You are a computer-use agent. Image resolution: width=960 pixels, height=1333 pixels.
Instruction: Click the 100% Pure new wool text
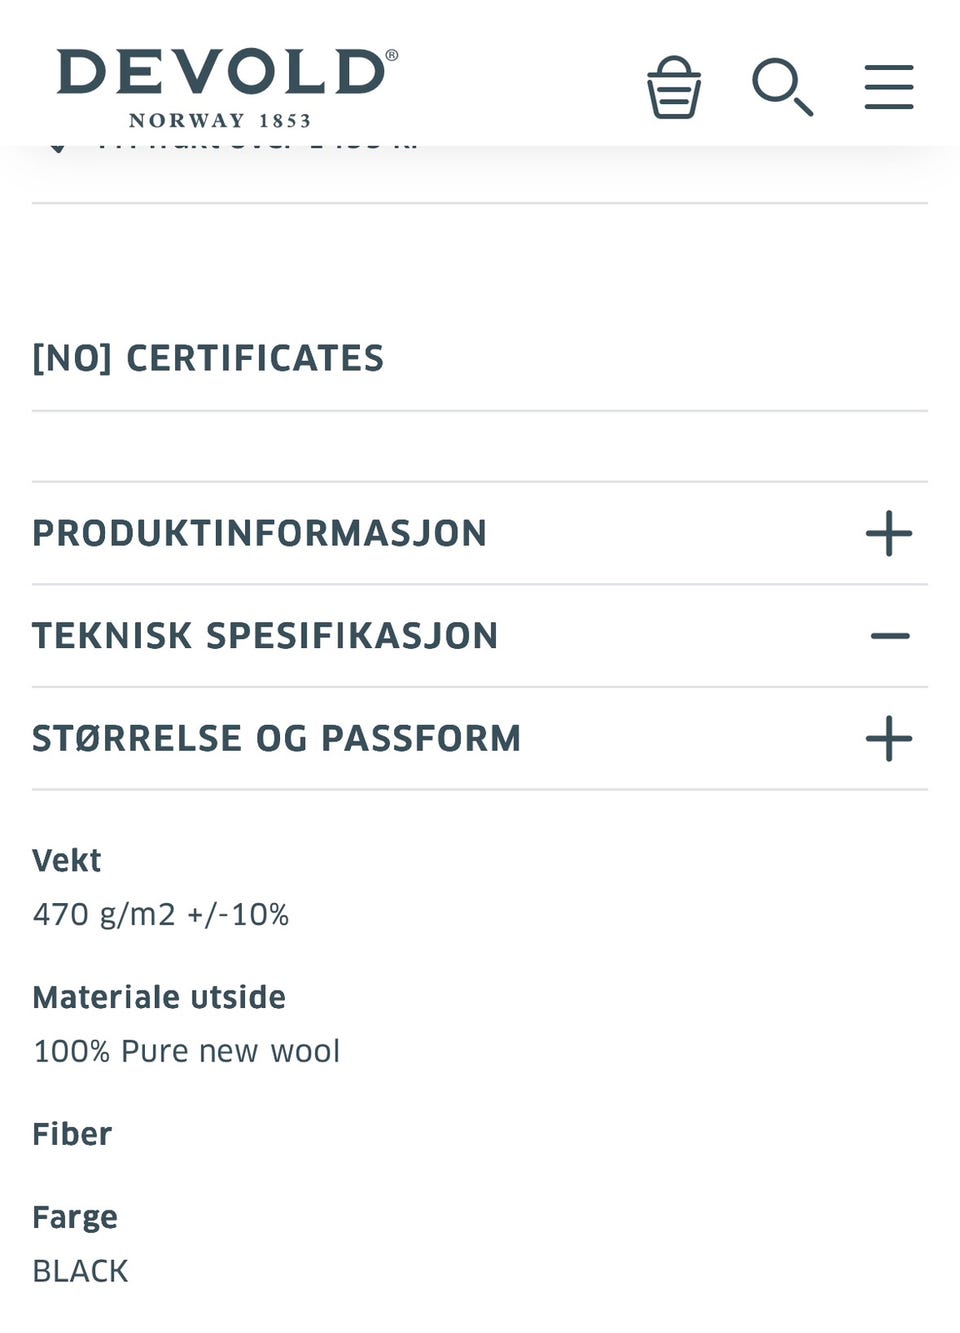[186, 1051]
